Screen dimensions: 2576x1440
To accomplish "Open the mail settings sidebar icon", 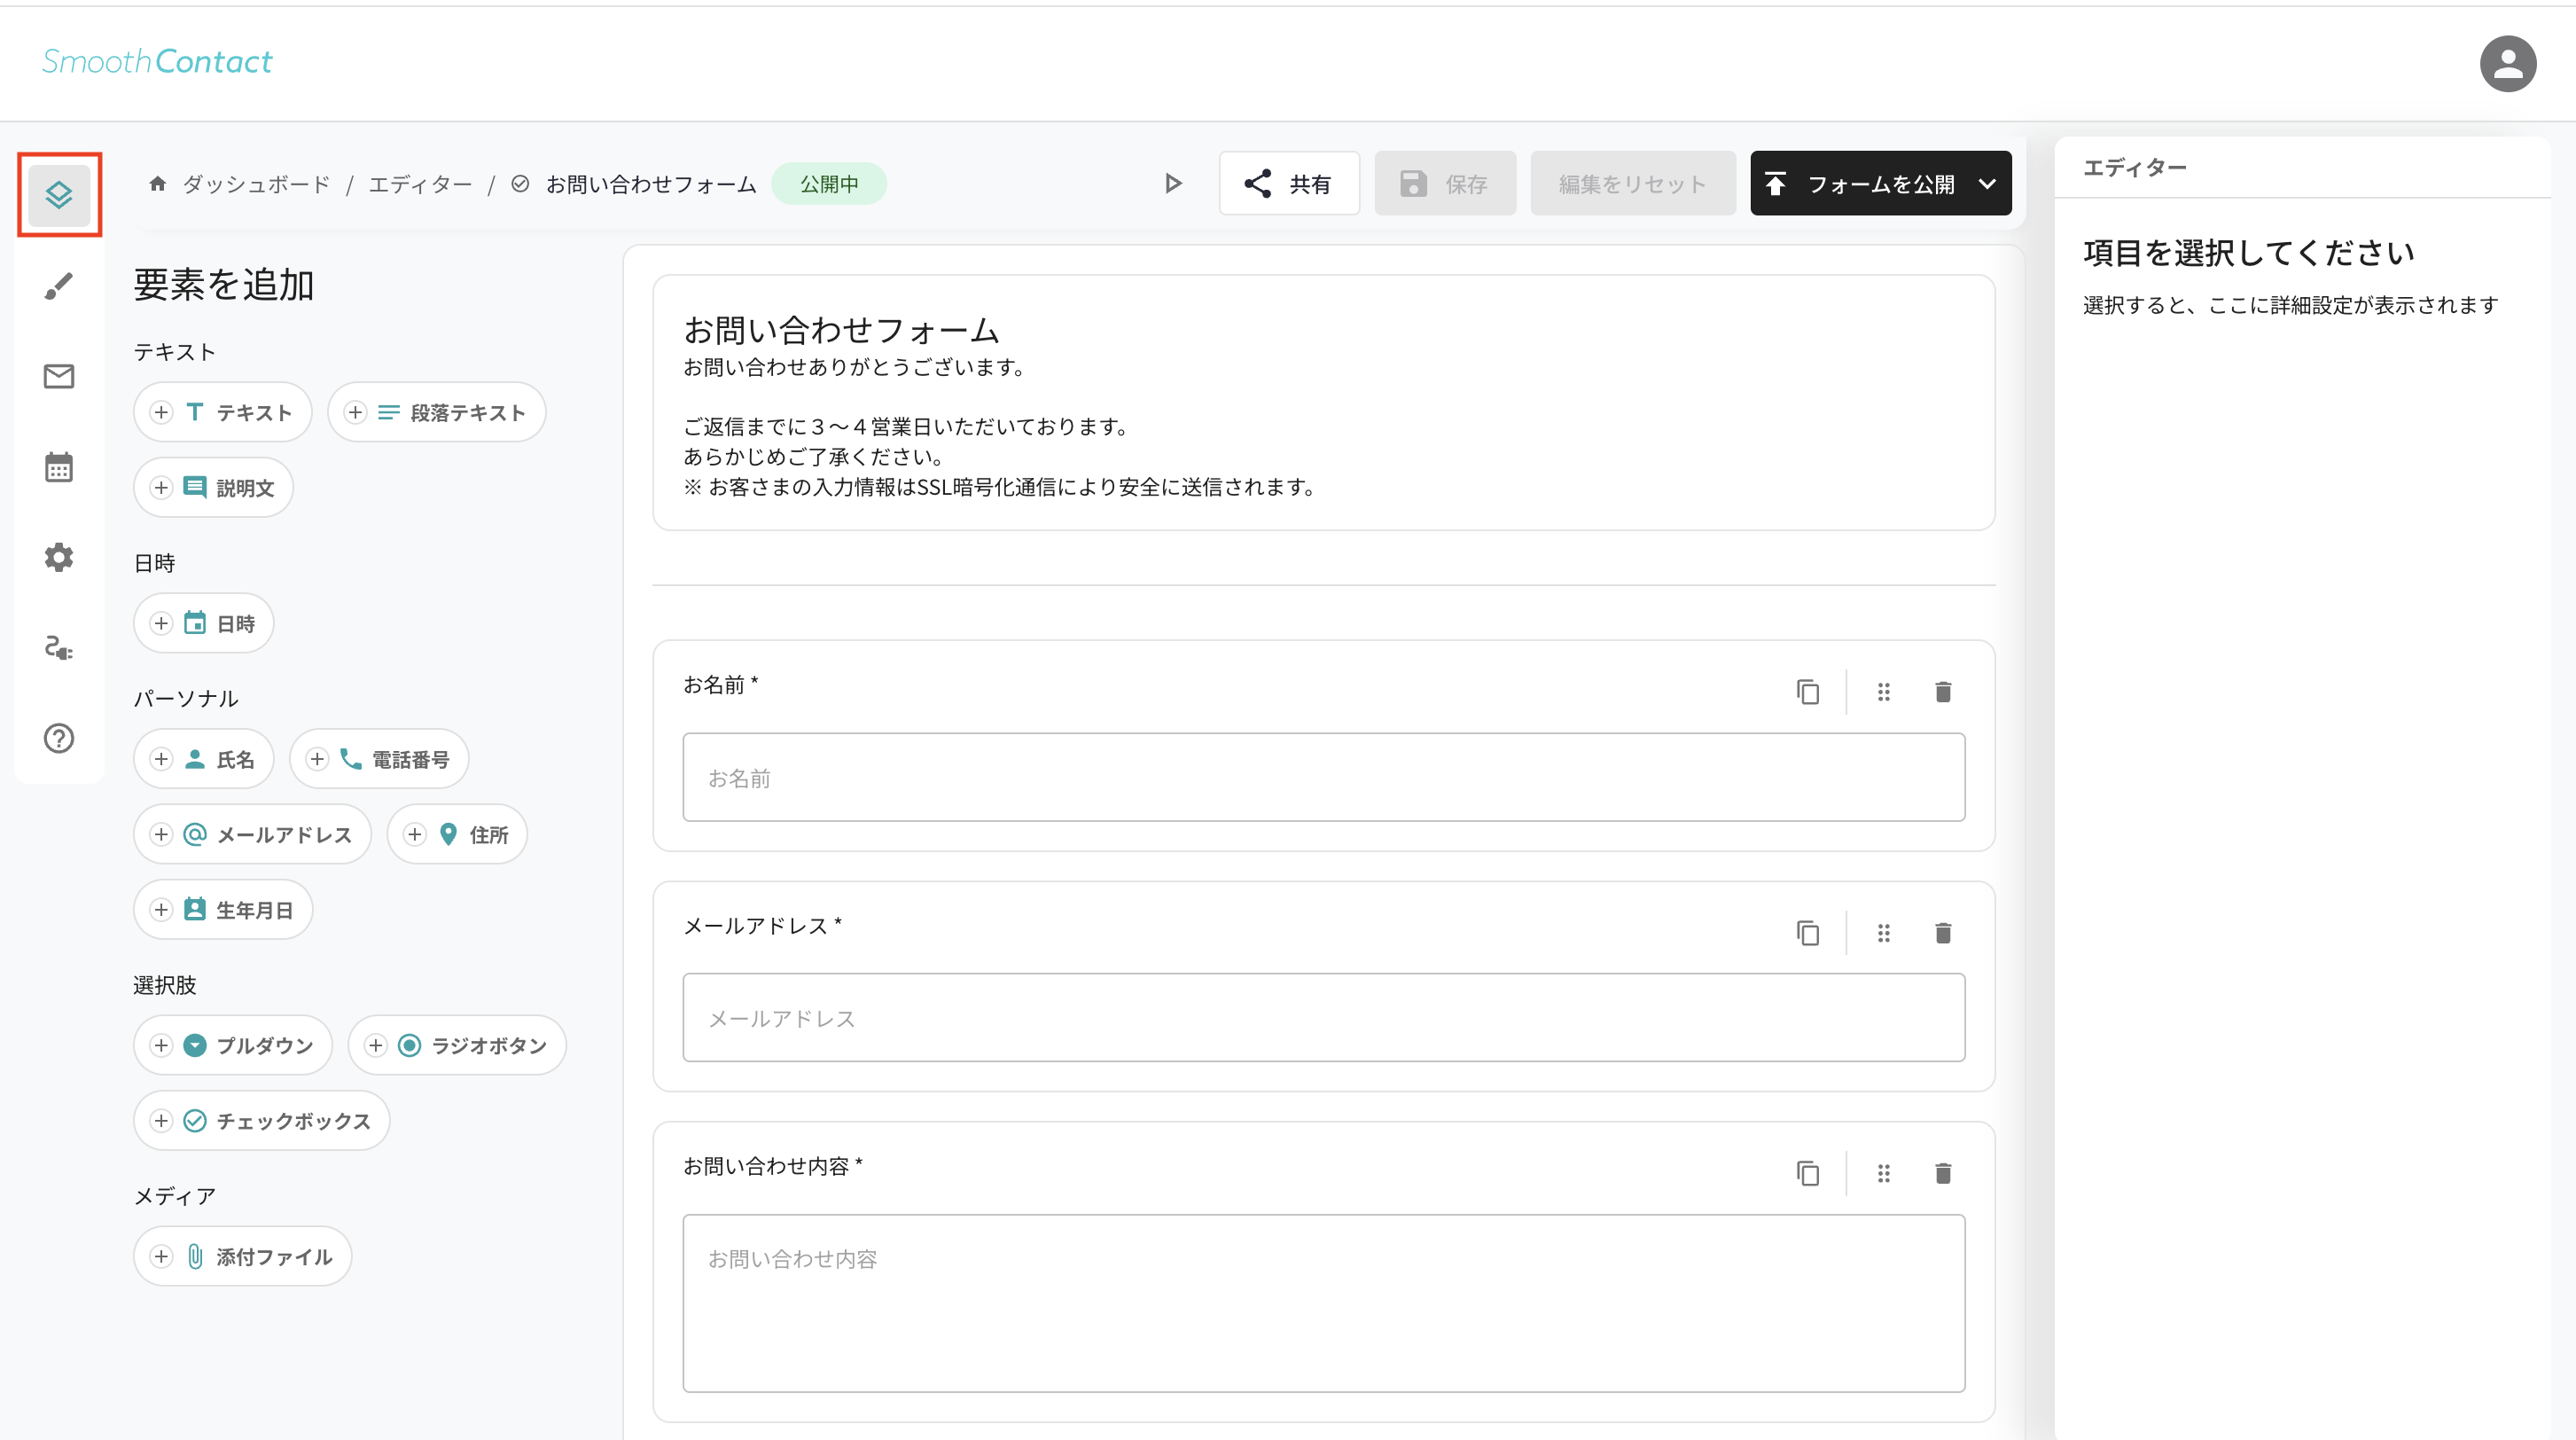I will [x=59, y=376].
